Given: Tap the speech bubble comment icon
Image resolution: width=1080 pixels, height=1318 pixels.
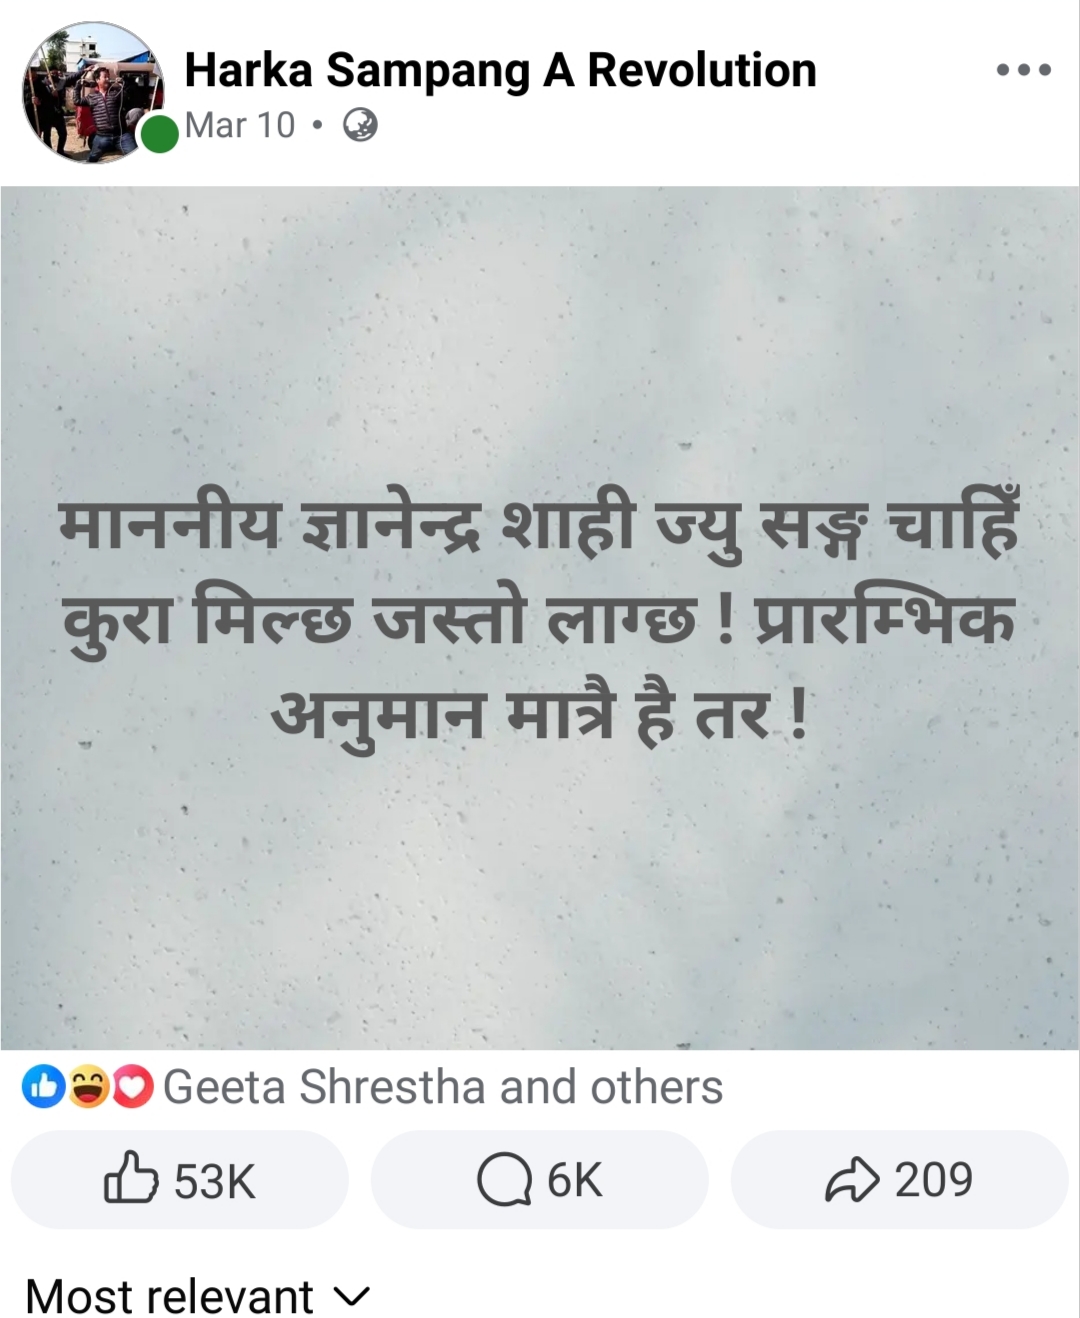Looking at the screenshot, I should [504, 1180].
